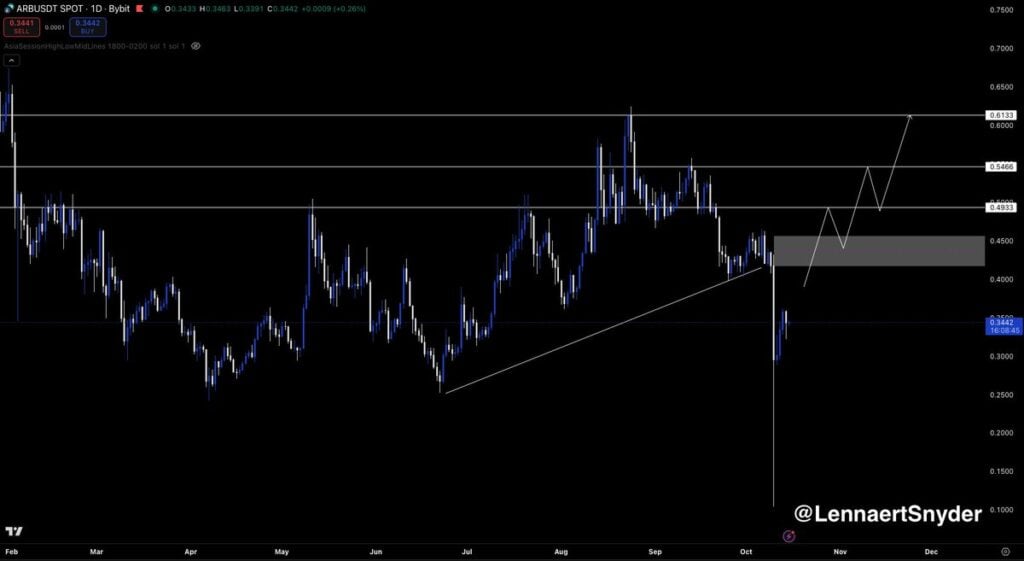Collapse the indicator legend with chevron
1024x561 pixels.
point(11,61)
